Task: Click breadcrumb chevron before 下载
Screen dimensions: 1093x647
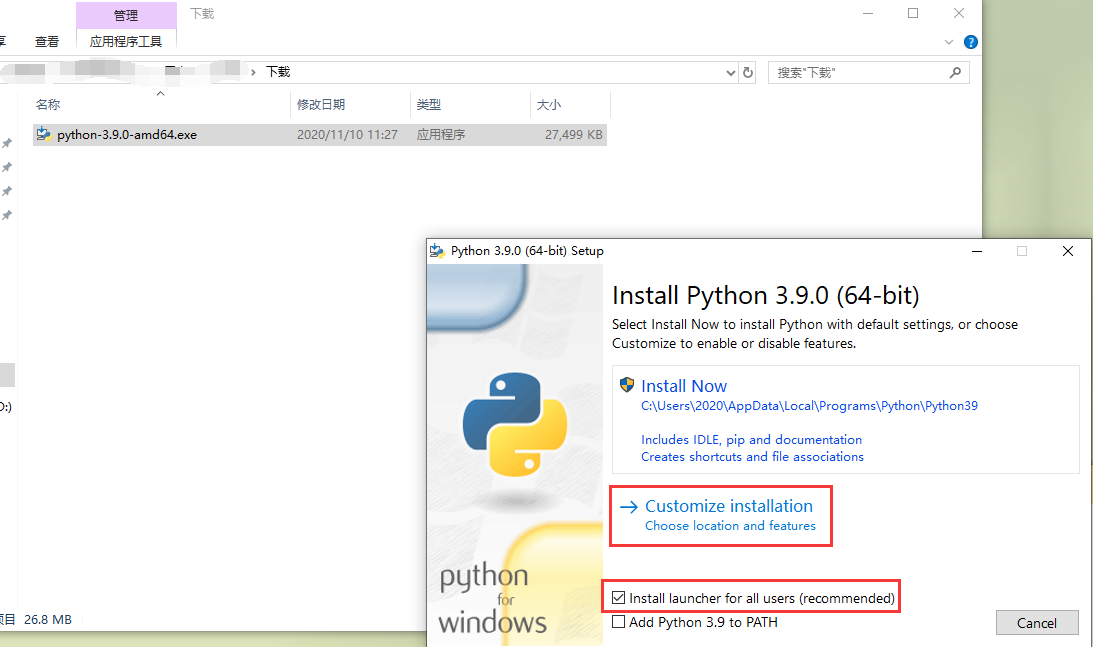Action: pyautogui.click(x=253, y=72)
